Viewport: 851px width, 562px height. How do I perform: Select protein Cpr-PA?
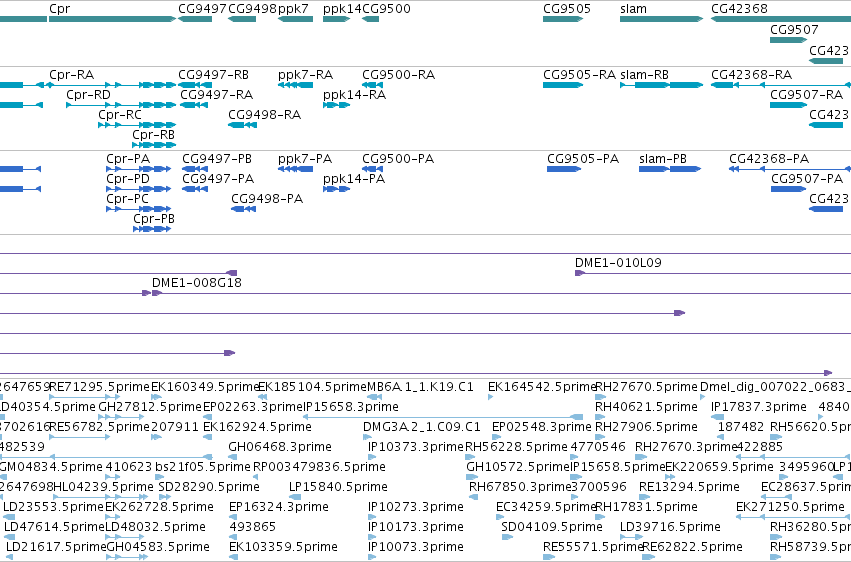click(138, 169)
